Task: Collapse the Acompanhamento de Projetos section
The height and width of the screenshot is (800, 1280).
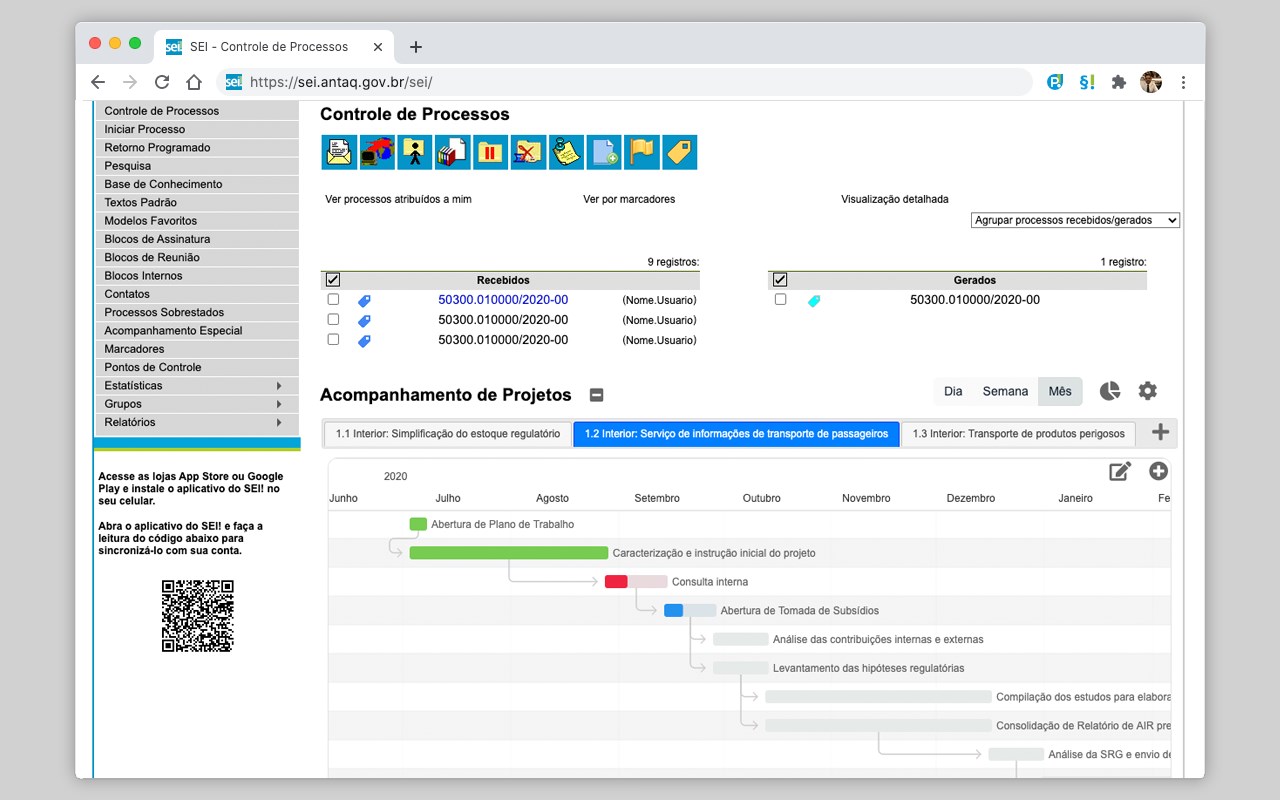Action: click(596, 395)
